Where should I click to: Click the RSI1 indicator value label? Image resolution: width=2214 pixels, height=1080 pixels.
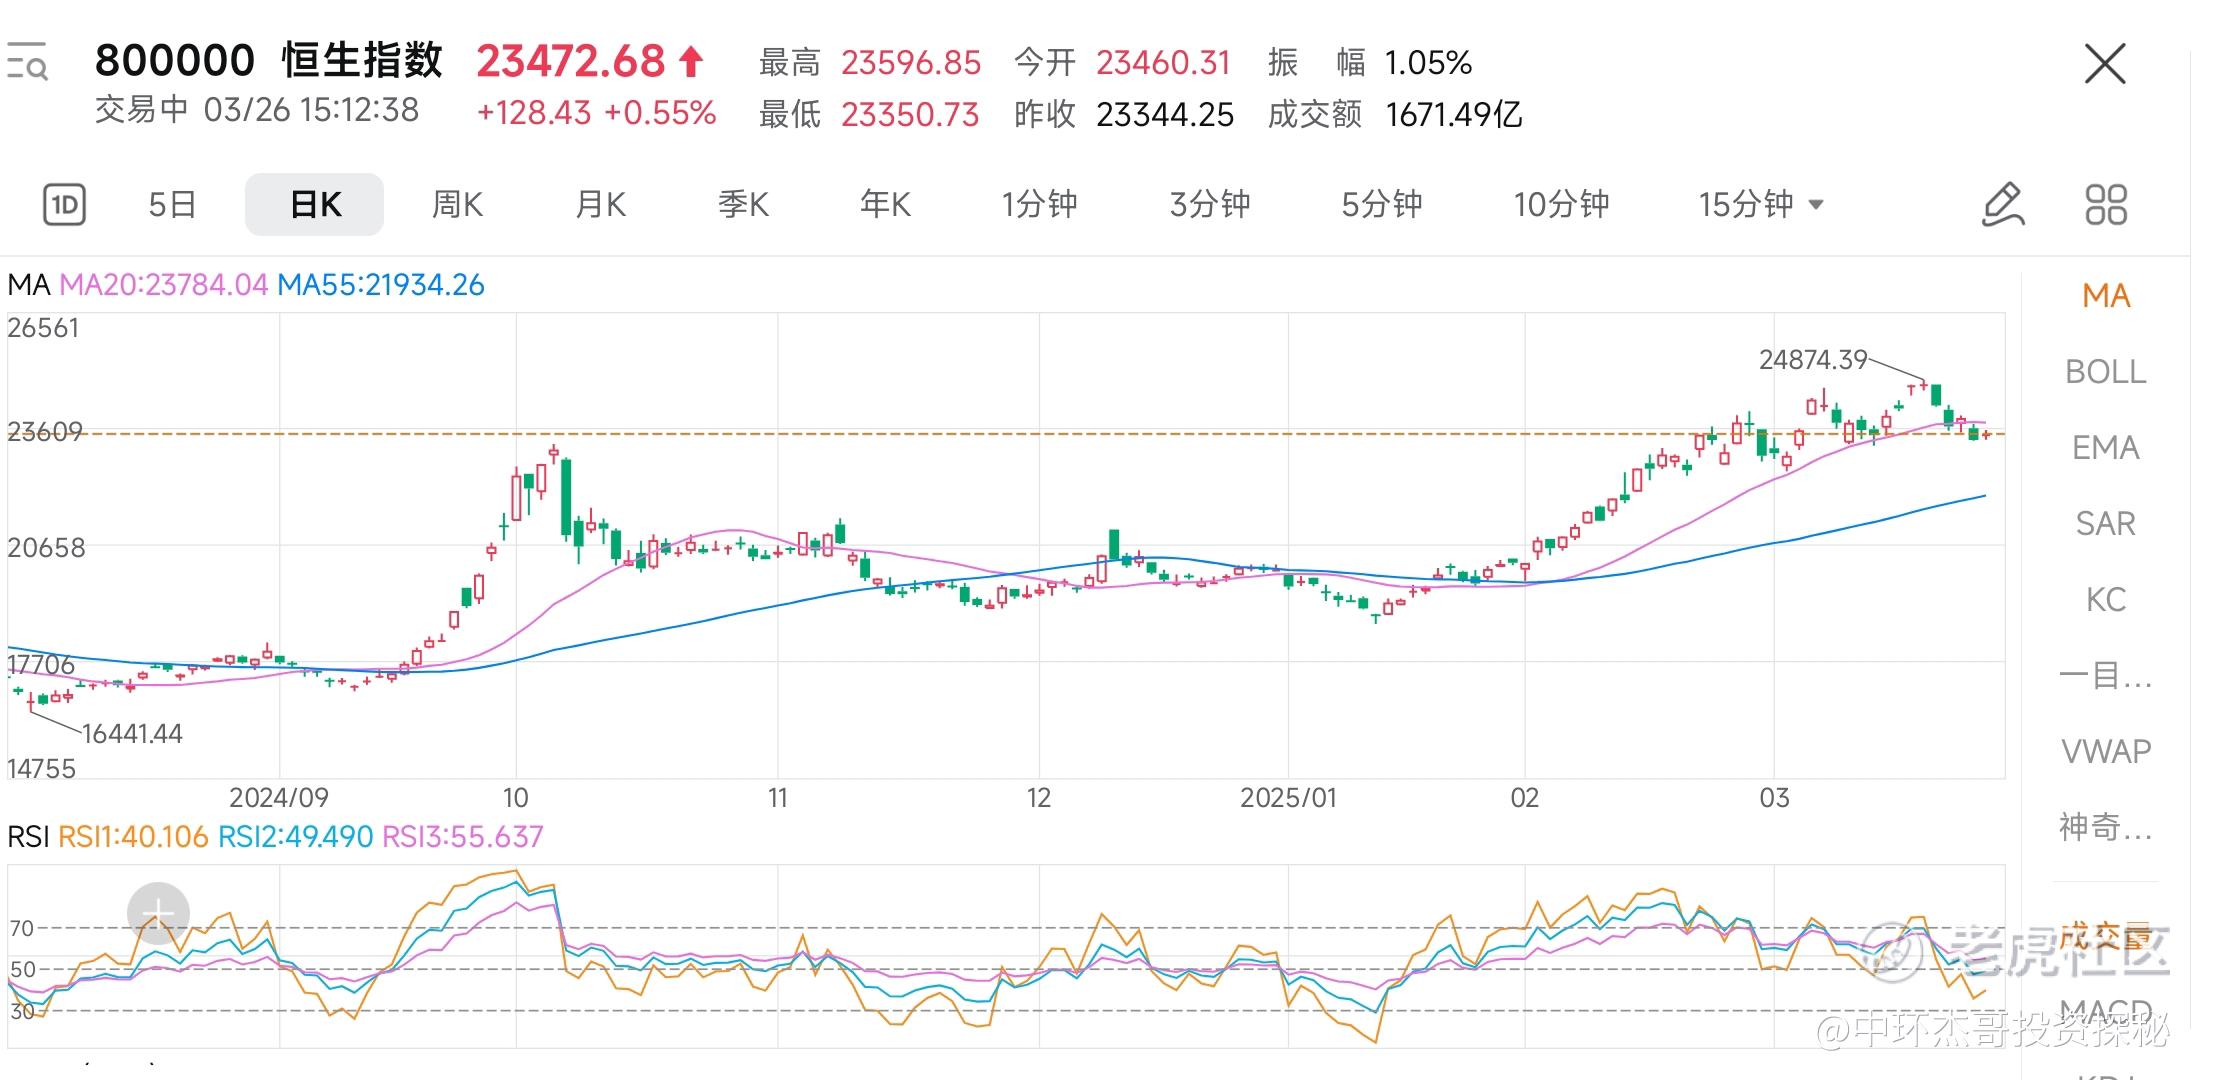133,837
